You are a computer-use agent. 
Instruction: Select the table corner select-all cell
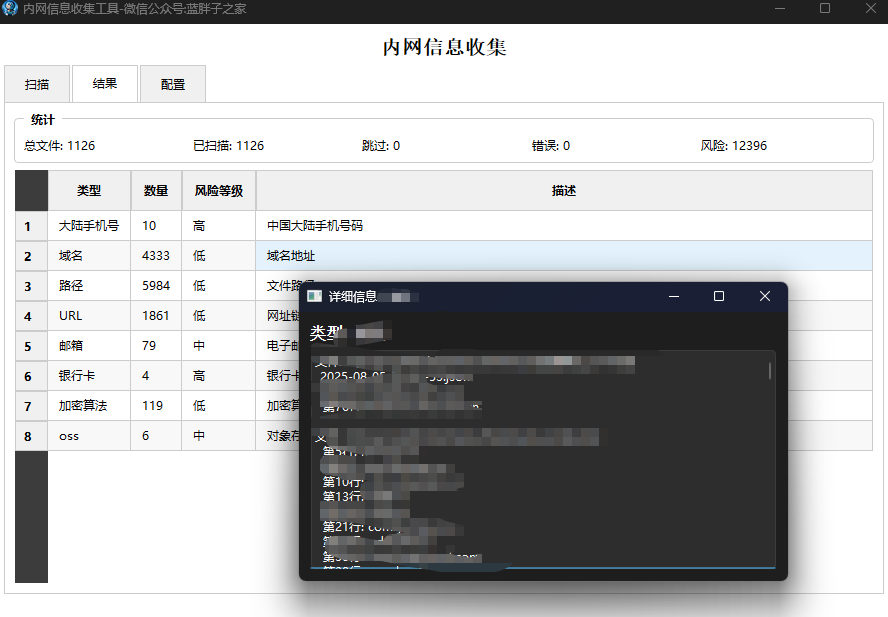click(x=31, y=191)
